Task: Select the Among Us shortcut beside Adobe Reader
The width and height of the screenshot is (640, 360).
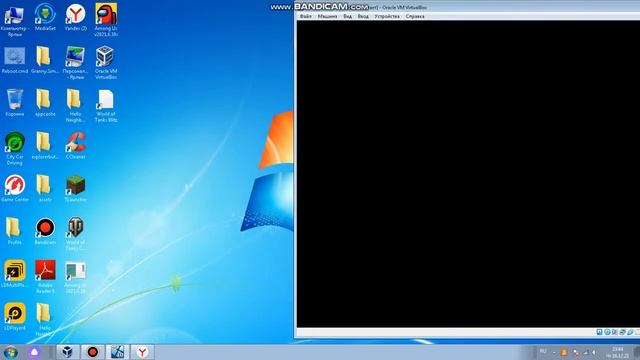Action: (x=76, y=277)
